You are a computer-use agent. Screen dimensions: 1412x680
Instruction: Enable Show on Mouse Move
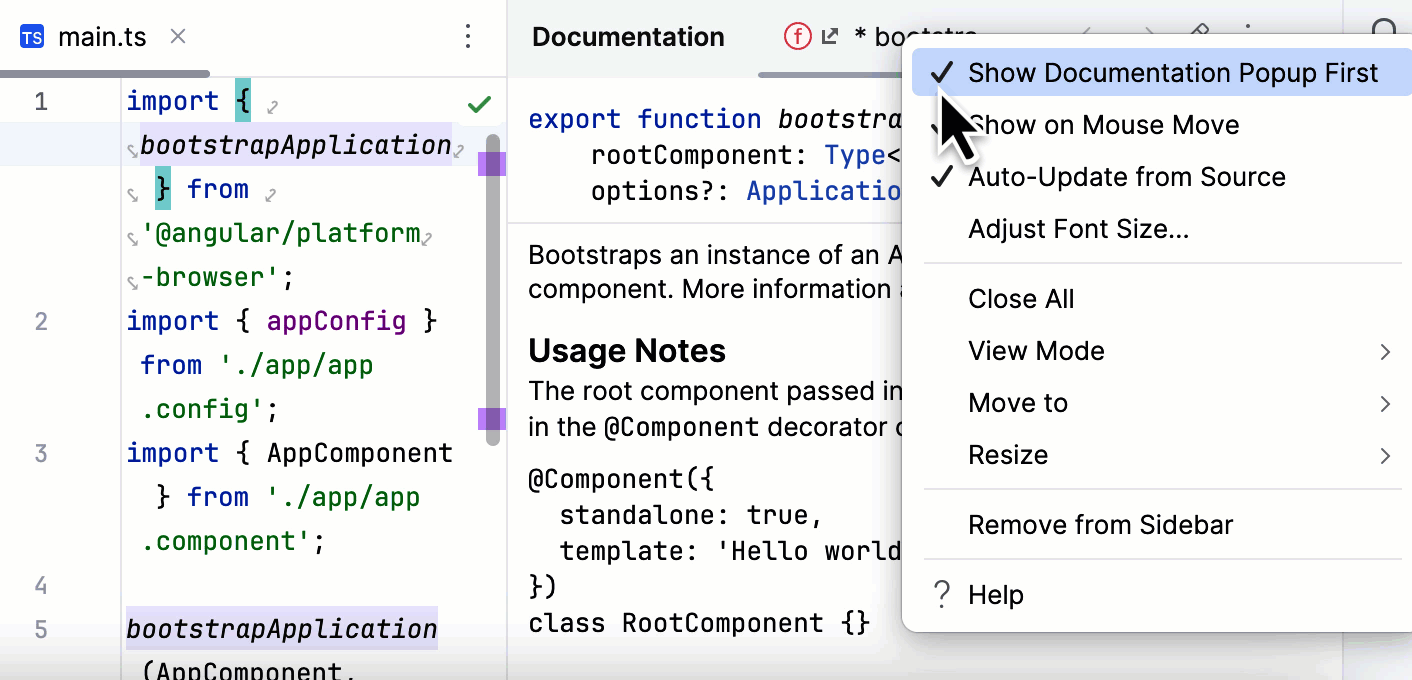coord(1103,124)
